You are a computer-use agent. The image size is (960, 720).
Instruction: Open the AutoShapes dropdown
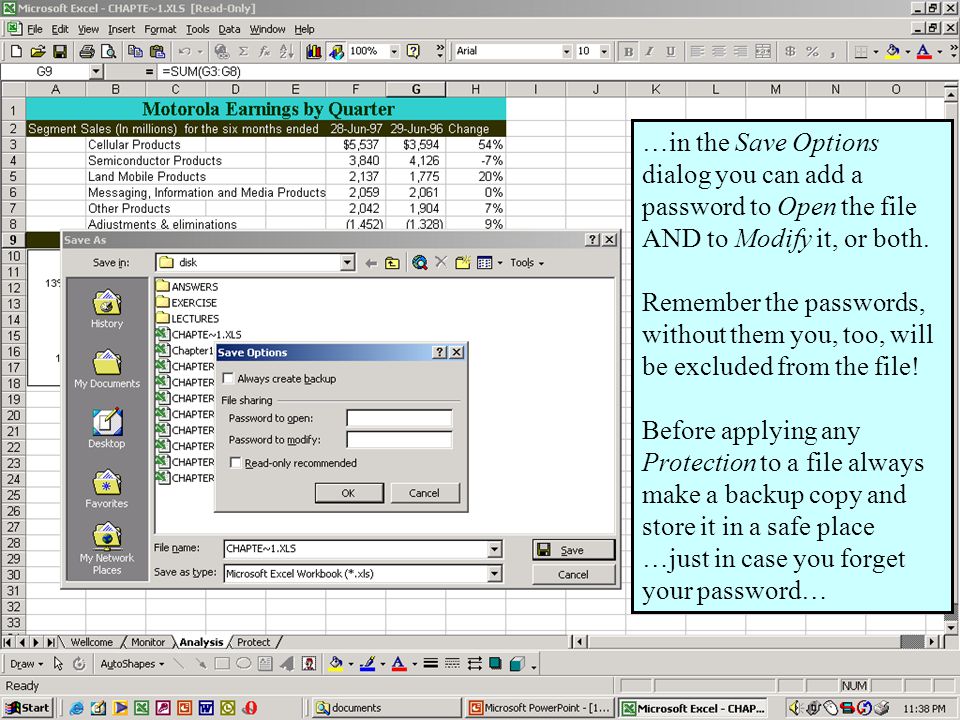click(x=132, y=664)
